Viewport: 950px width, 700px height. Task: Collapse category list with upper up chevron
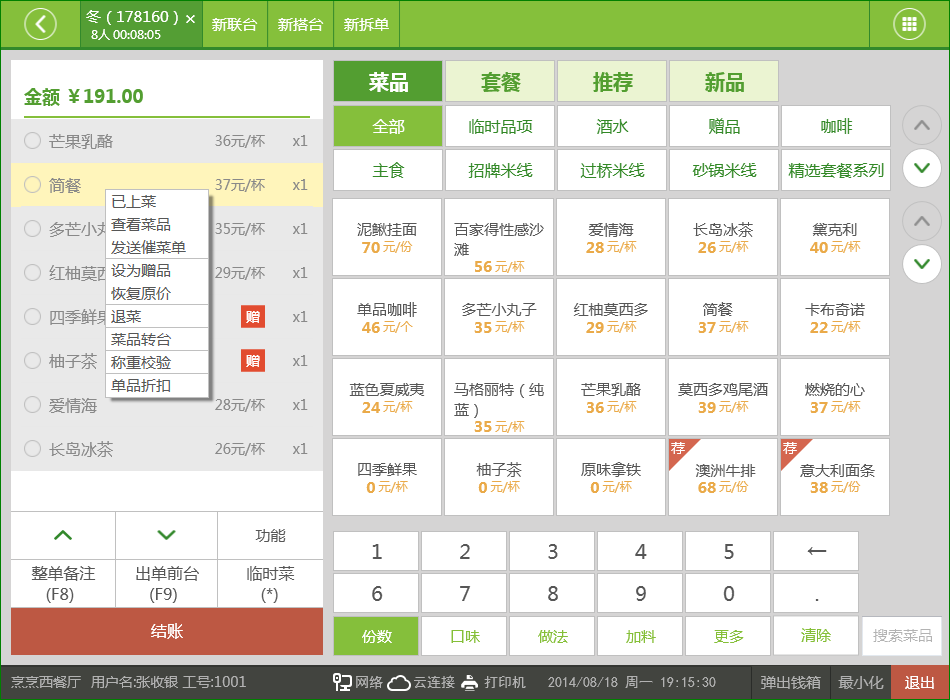pyautogui.click(x=922, y=125)
